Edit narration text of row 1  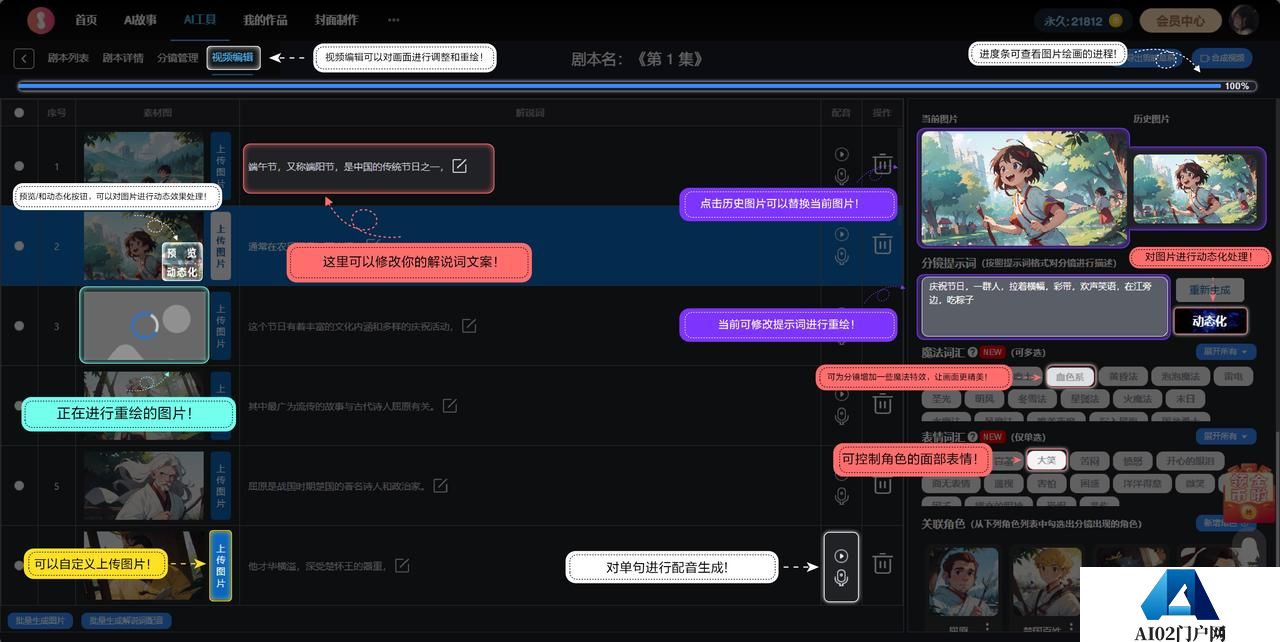pyautogui.click(x=459, y=166)
